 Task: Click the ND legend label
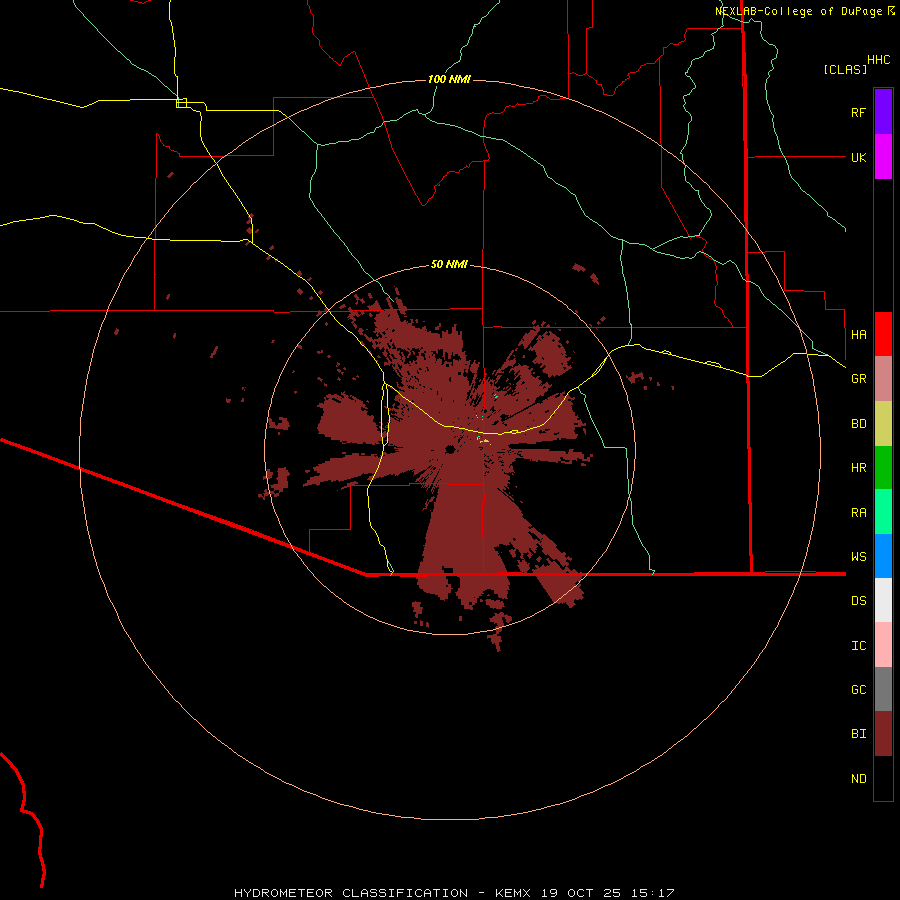[858, 779]
